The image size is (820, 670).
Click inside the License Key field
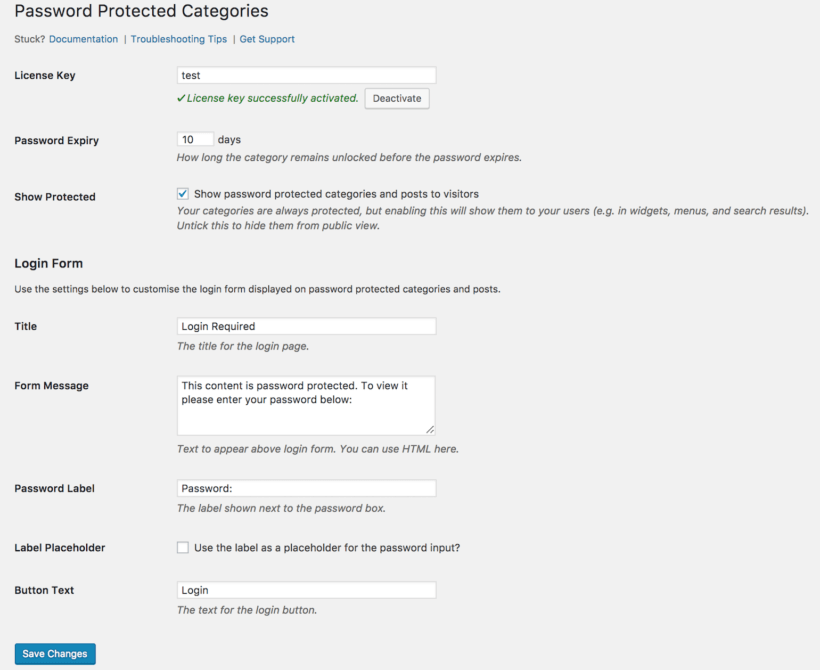(x=306, y=74)
